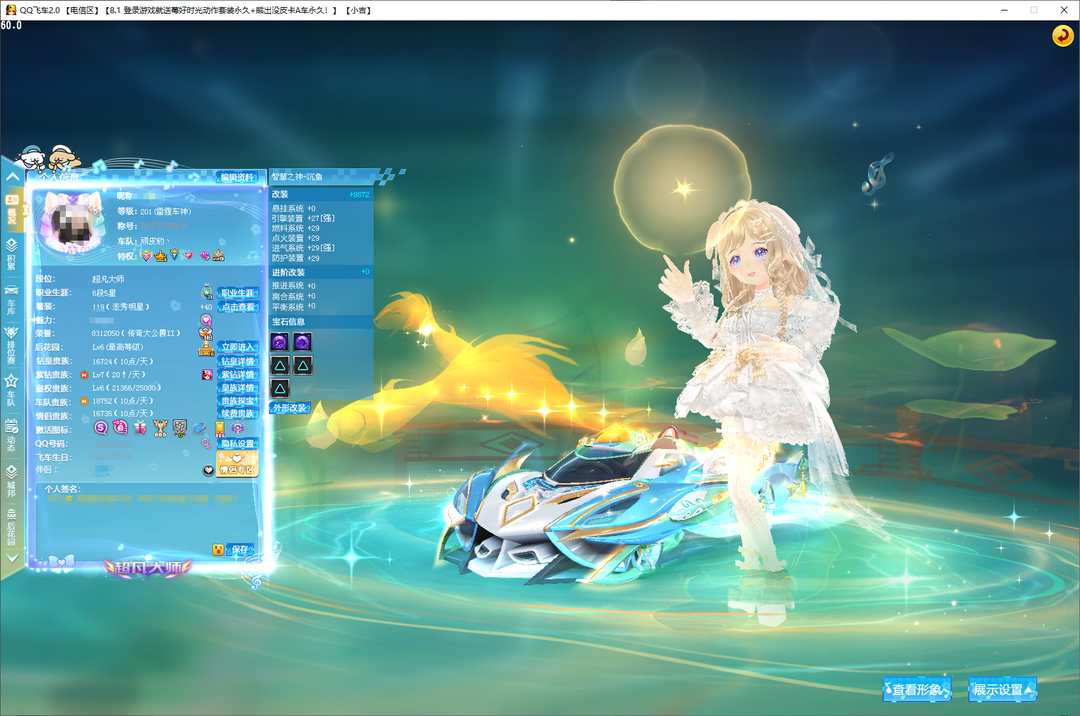Click the 贵族探宝 treasure button
This screenshot has height=716, width=1080.
pyautogui.click(x=238, y=401)
